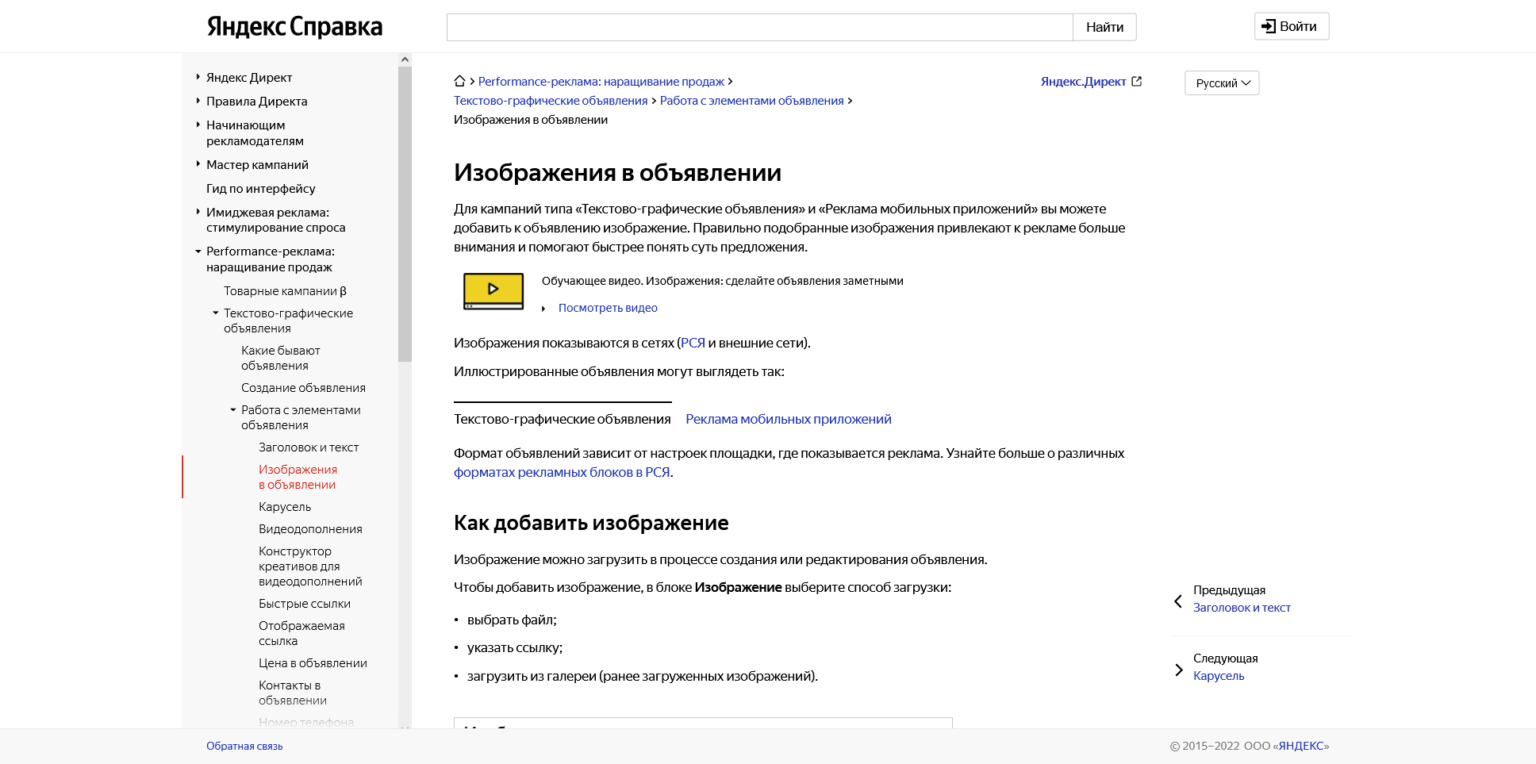1536x764 pixels.
Task: Expand the Правила Директа sidebar section
Action: [198, 101]
